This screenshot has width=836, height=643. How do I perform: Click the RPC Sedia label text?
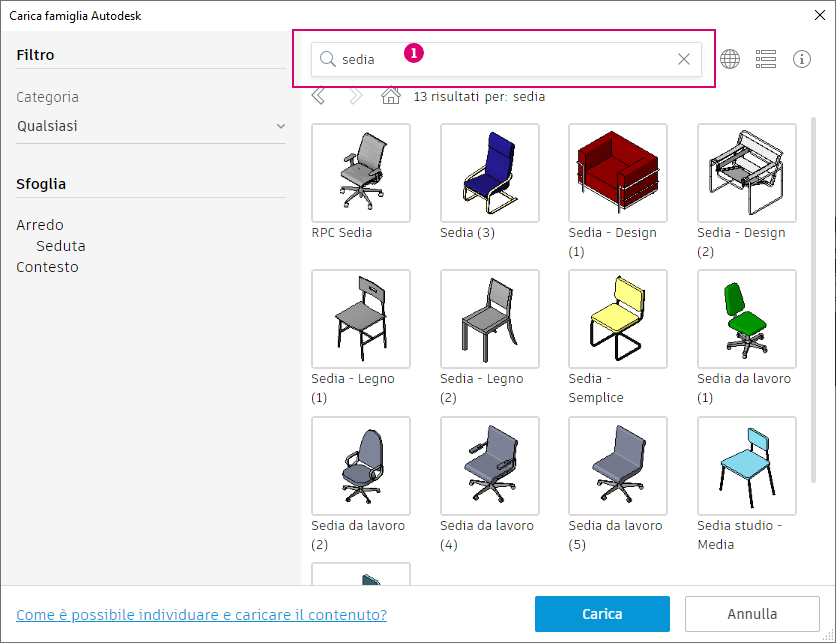tap(342, 233)
